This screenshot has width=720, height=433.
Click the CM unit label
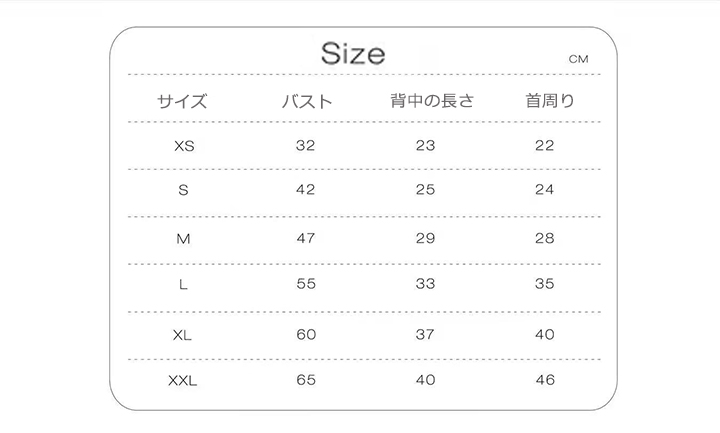click(578, 59)
